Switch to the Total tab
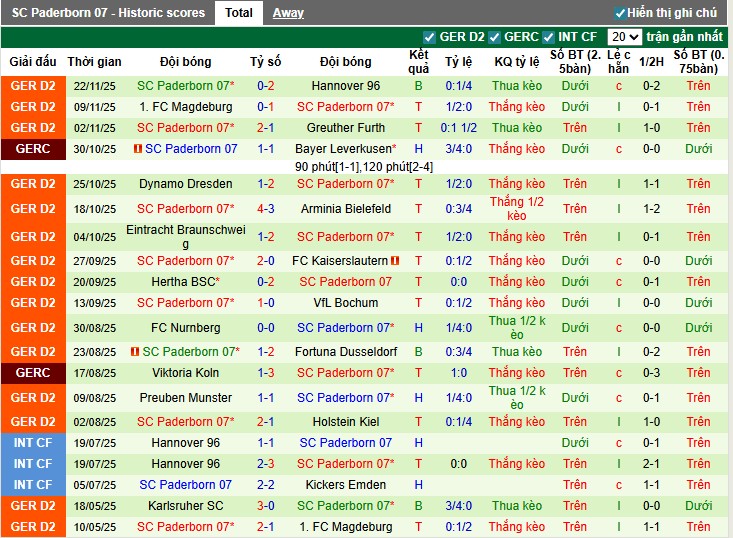The width and height of the screenshot is (733, 538). [238, 13]
